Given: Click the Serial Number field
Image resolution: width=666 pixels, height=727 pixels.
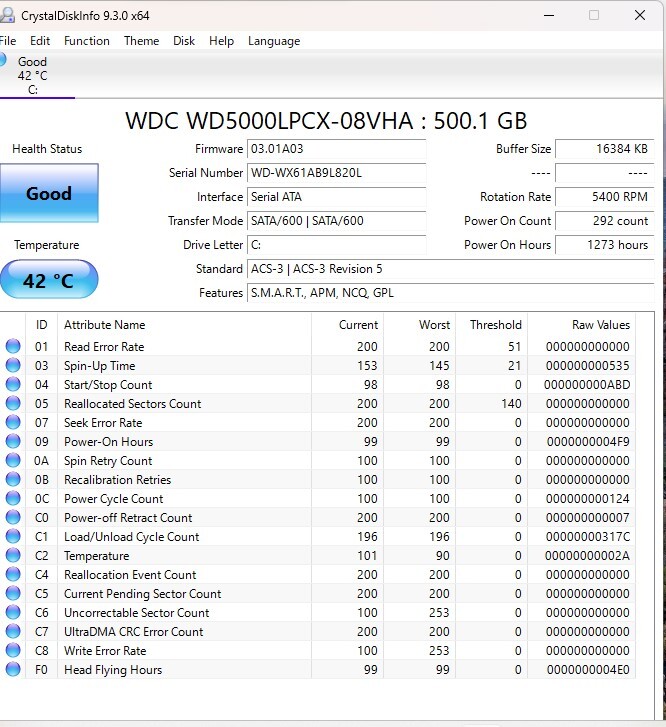Looking at the screenshot, I should click(336, 173).
